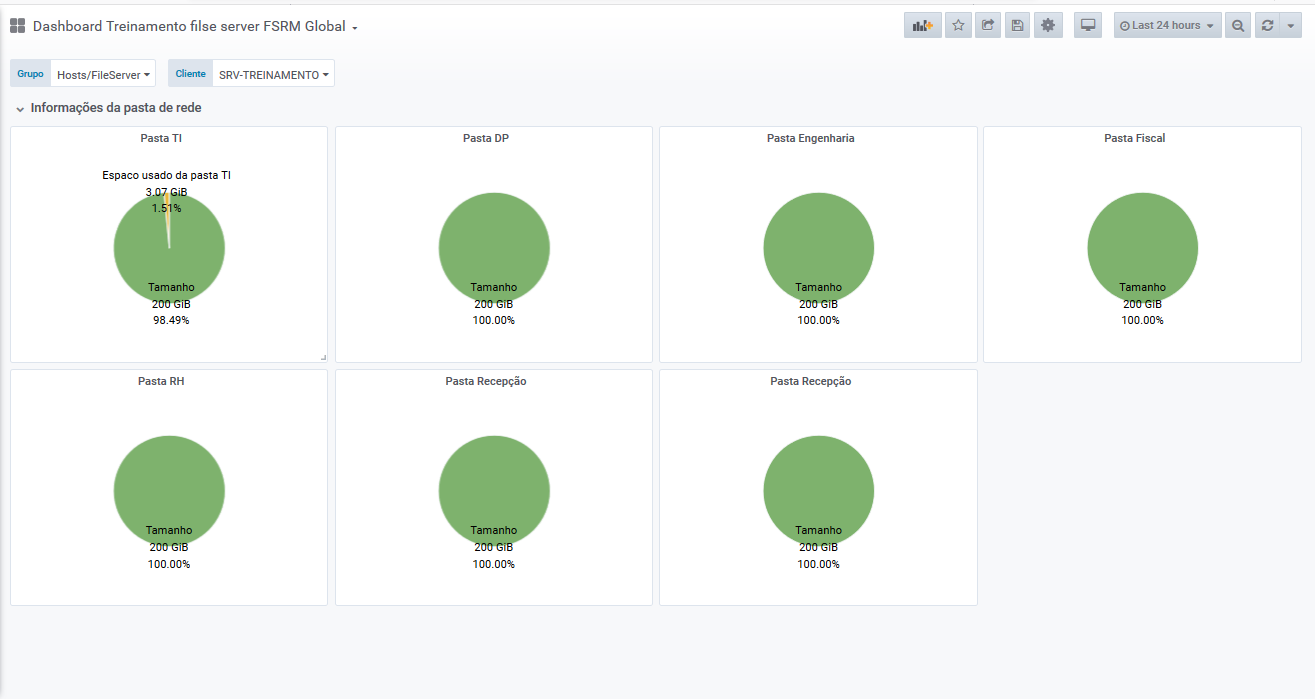Save dashboard with floppy disk icon

click(x=1018, y=26)
